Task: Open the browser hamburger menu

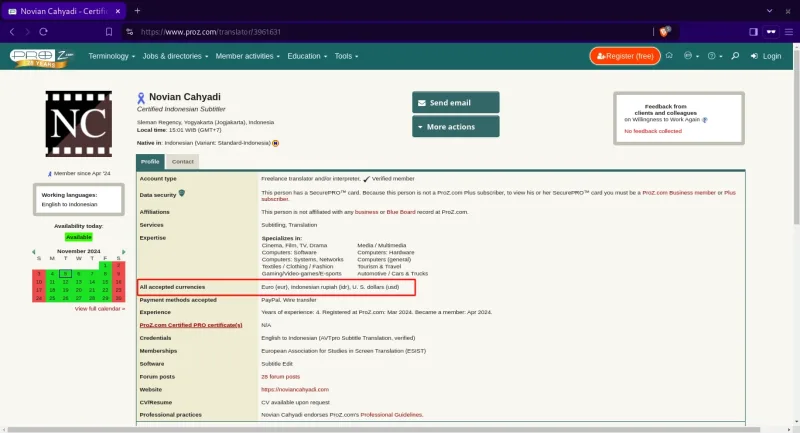Action: [x=789, y=32]
